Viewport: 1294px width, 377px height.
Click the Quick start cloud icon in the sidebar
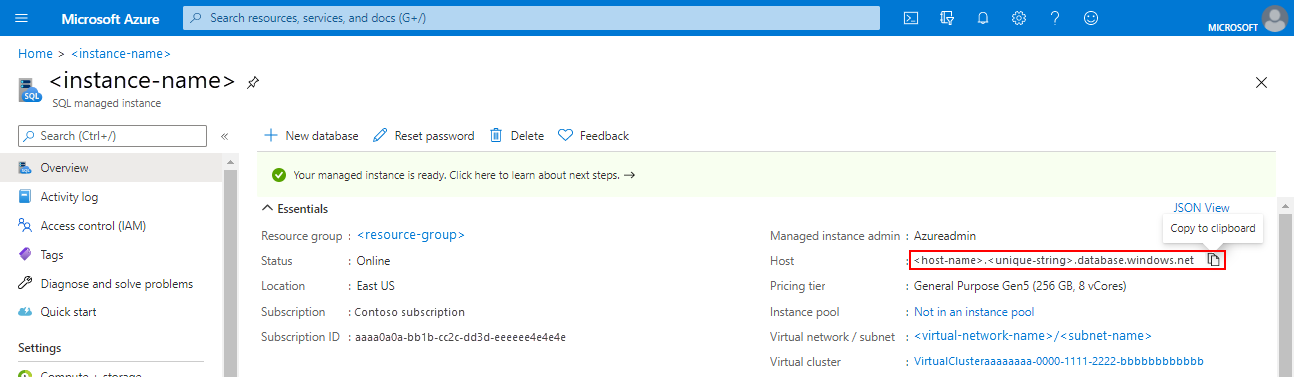(26, 312)
